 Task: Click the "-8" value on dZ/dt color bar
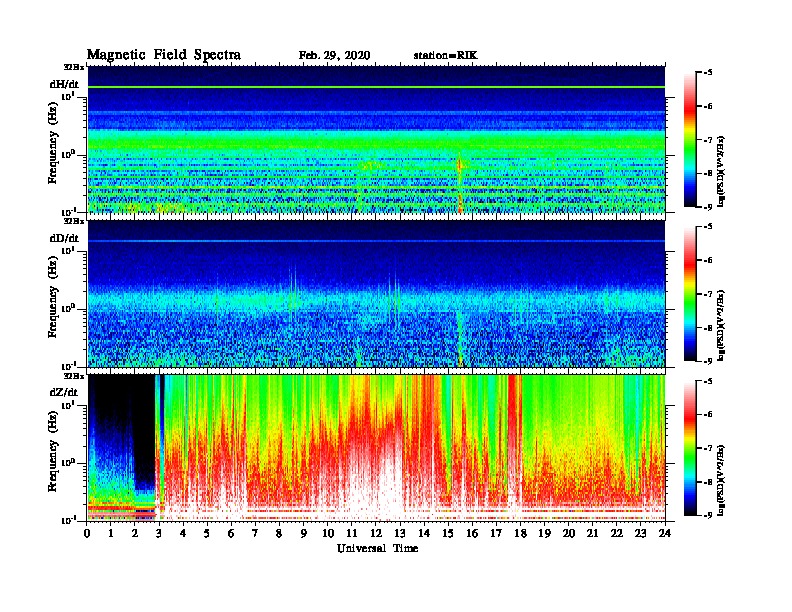(x=708, y=482)
